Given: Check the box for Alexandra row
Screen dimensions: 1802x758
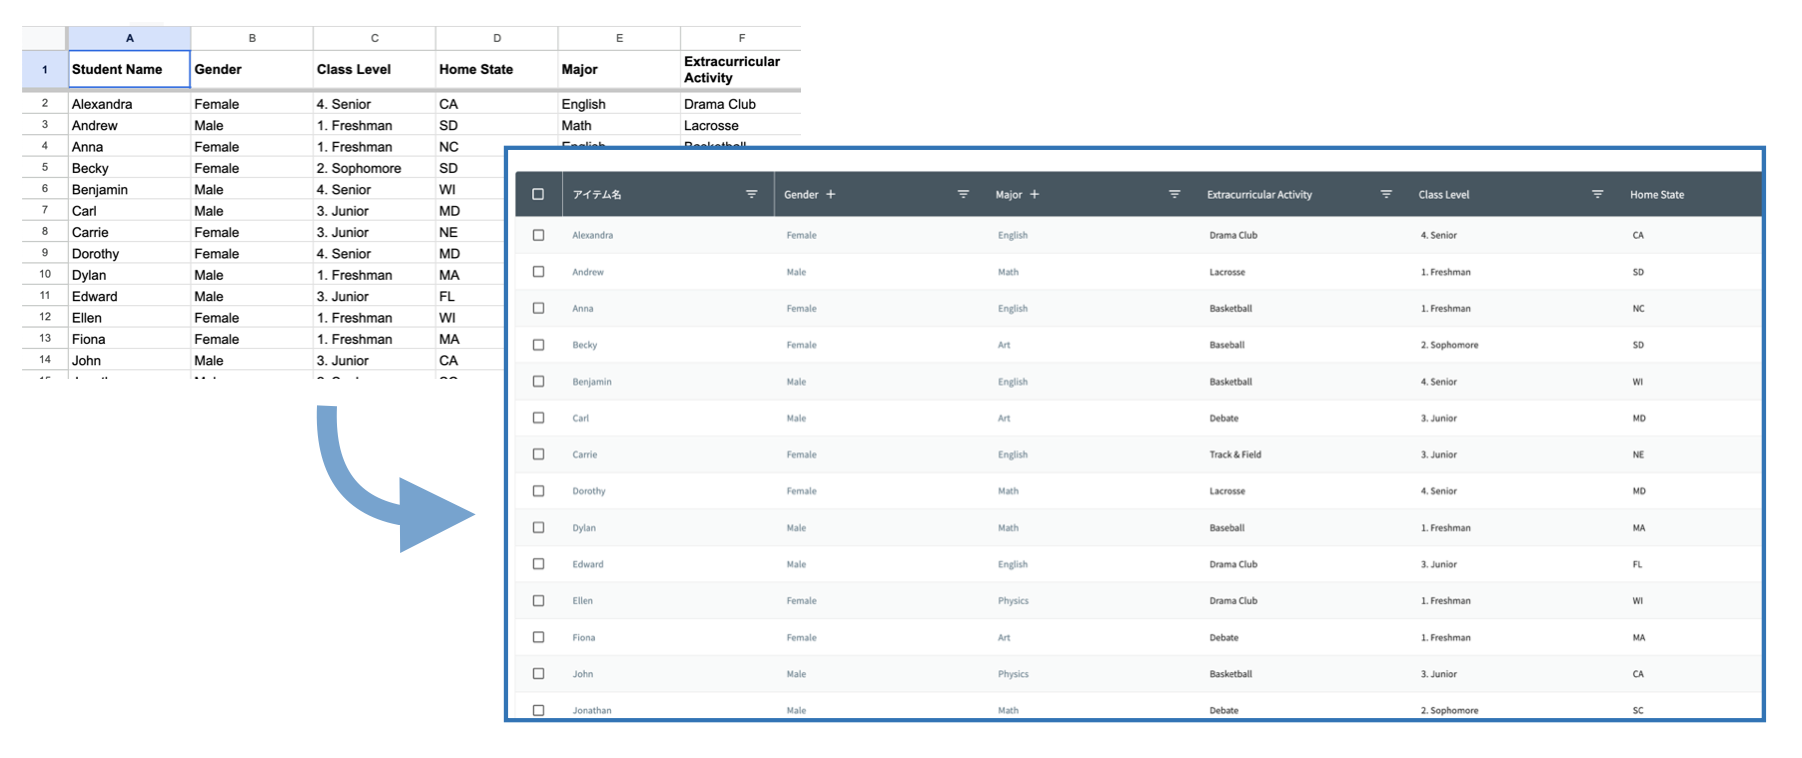Looking at the screenshot, I should (x=538, y=235).
